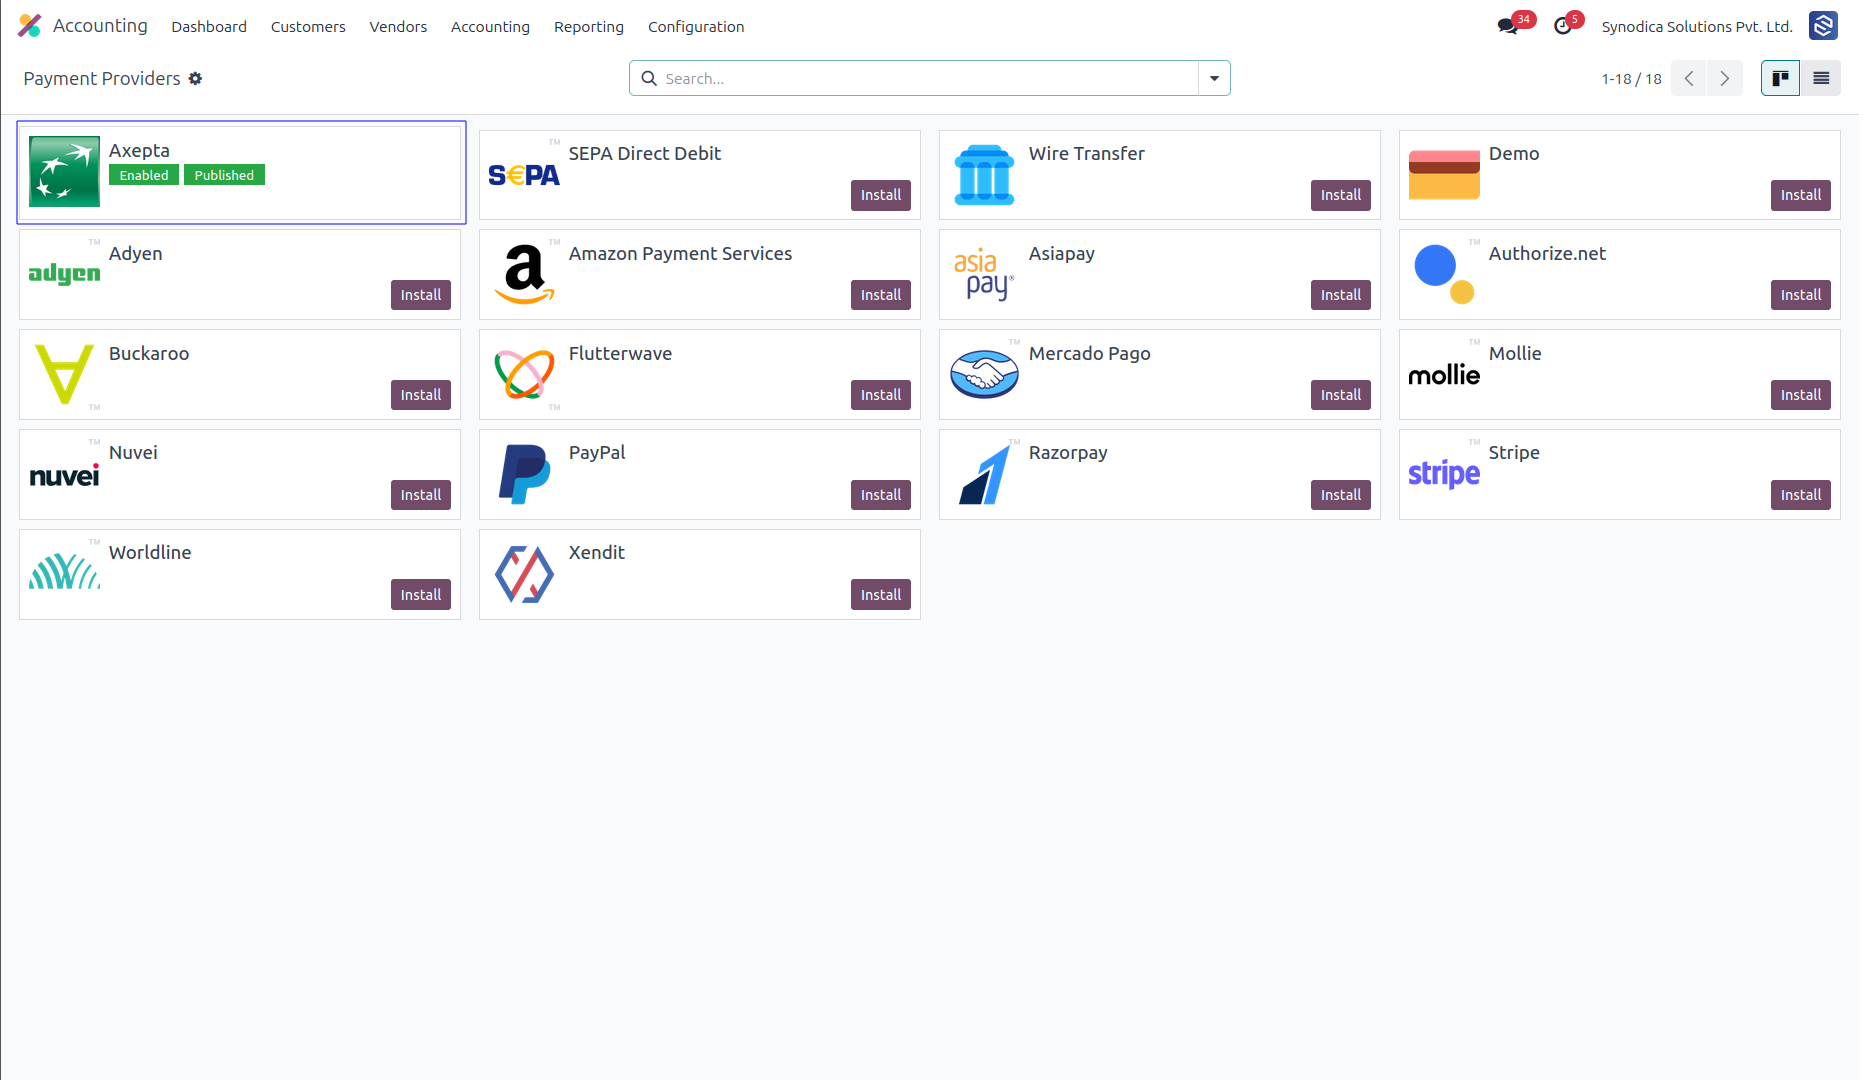1869x1080 pixels.
Task: Expand the search options dropdown arrow
Action: tap(1214, 78)
